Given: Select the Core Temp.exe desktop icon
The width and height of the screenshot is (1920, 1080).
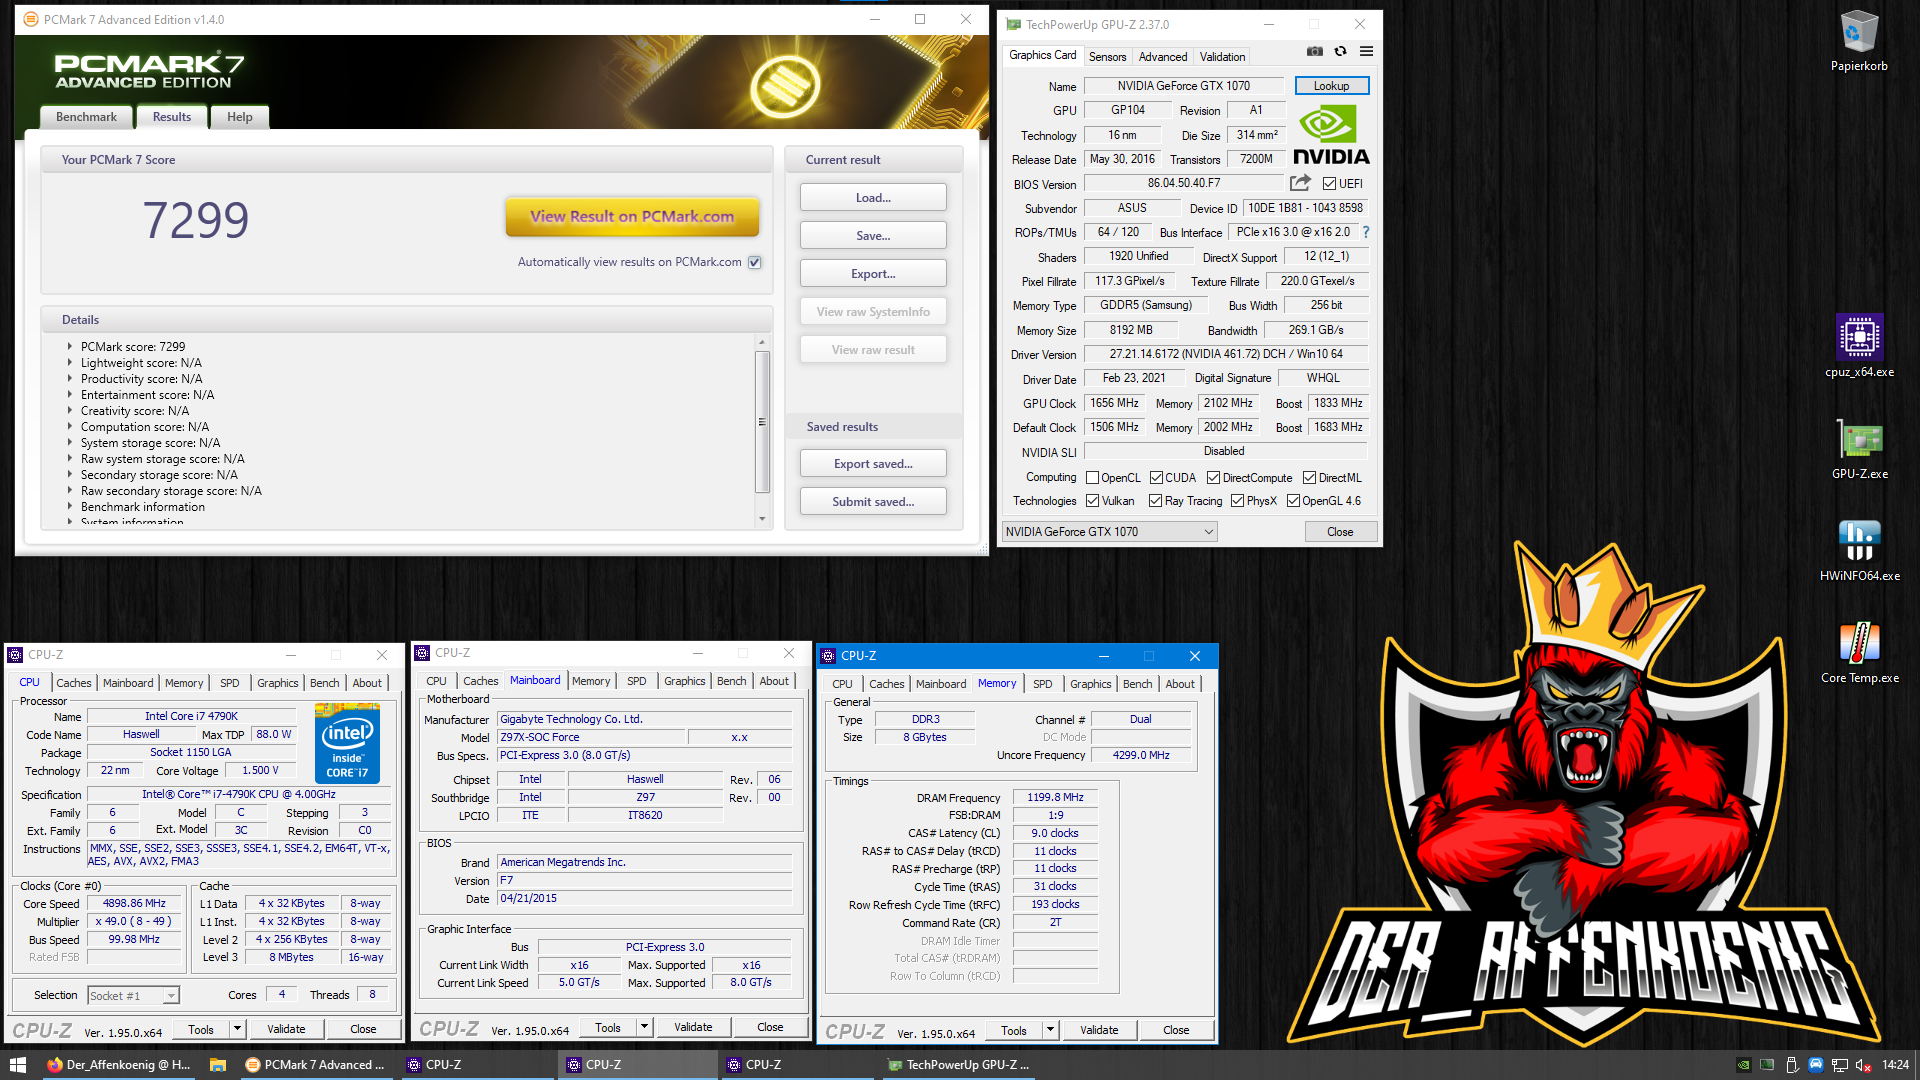Looking at the screenshot, I should 1859,652.
